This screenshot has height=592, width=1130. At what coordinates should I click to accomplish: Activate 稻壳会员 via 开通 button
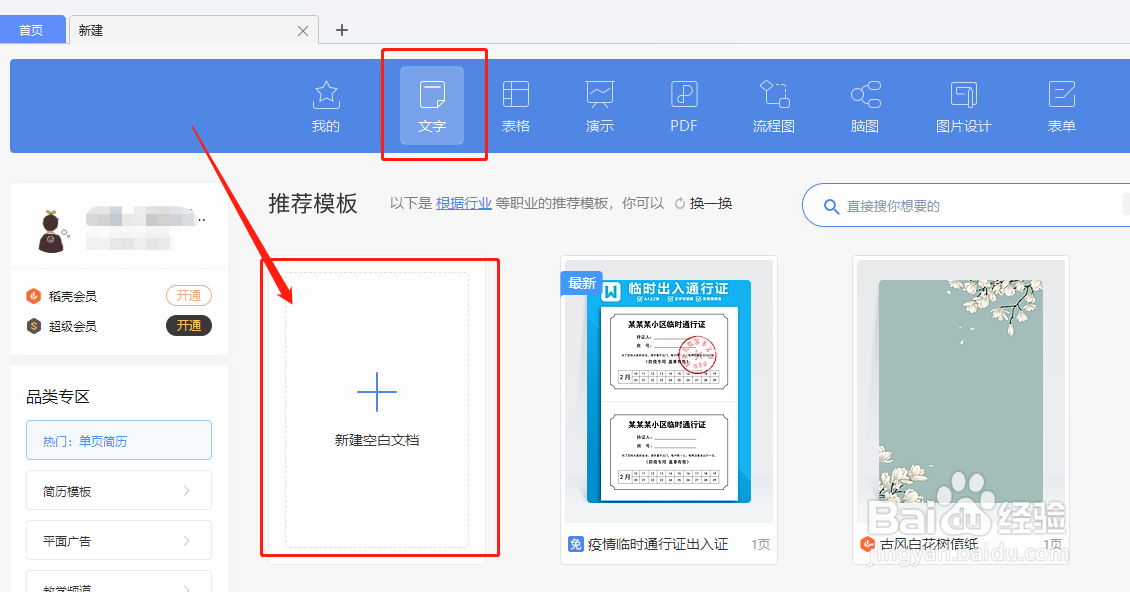(188, 295)
